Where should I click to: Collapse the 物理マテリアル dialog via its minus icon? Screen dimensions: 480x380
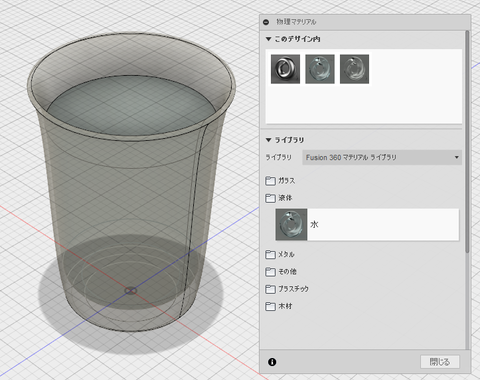266,22
